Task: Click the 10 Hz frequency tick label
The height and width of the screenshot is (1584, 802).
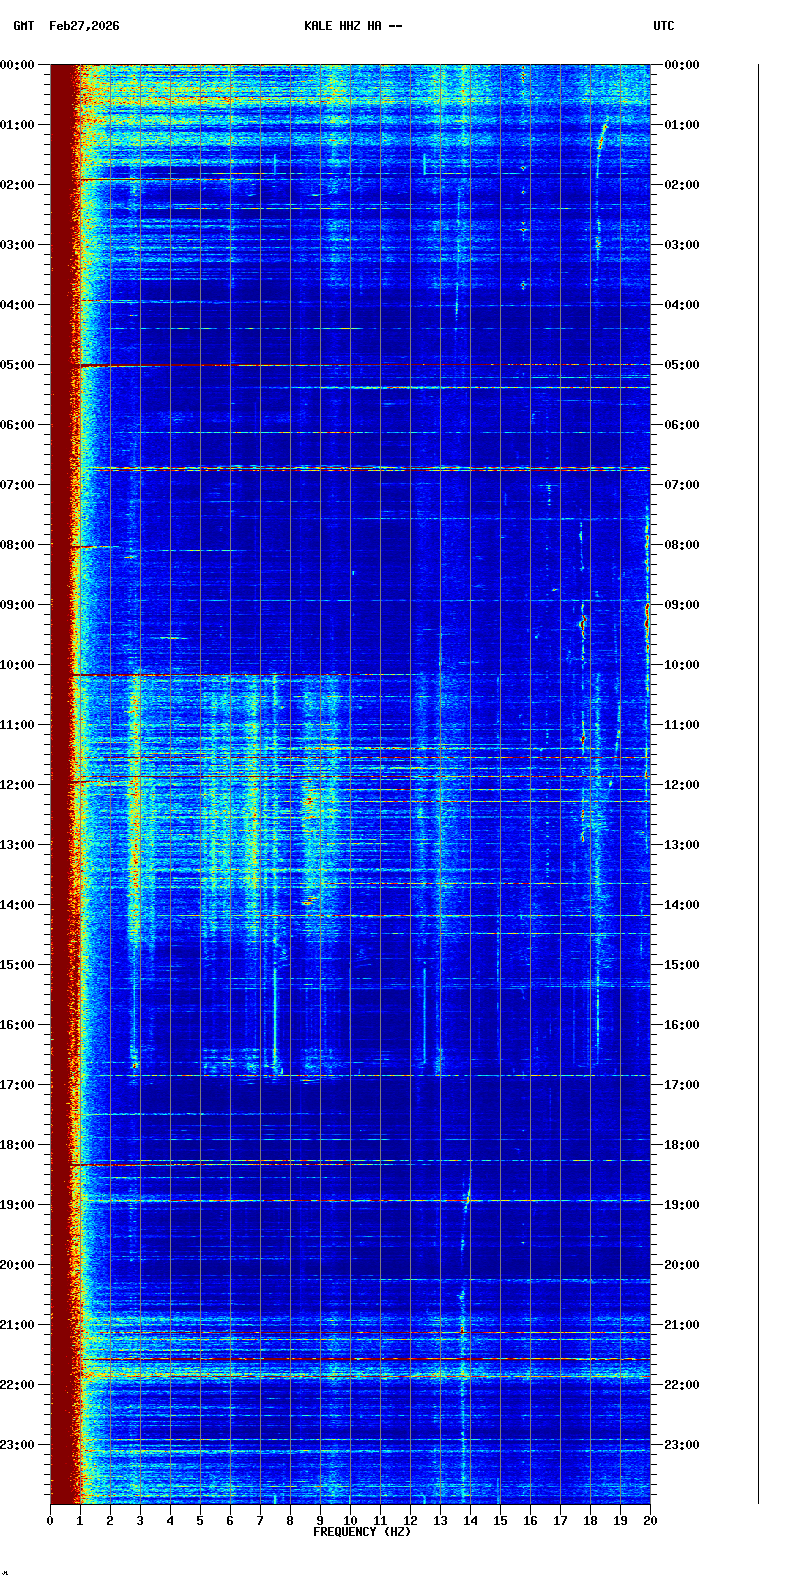Action: coord(350,1521)
